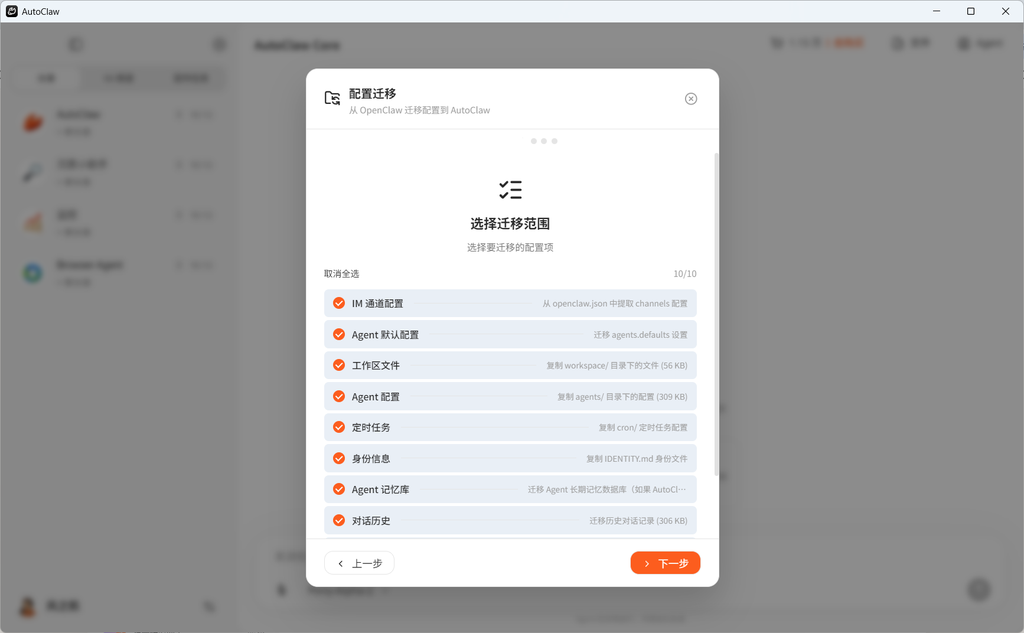
Task: Close the 配置迁移 dialog with the X icon
Action: tap(690, 99)
